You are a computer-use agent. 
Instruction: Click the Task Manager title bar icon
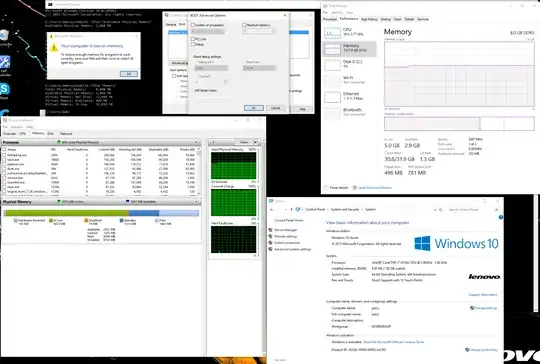point(325,6)
